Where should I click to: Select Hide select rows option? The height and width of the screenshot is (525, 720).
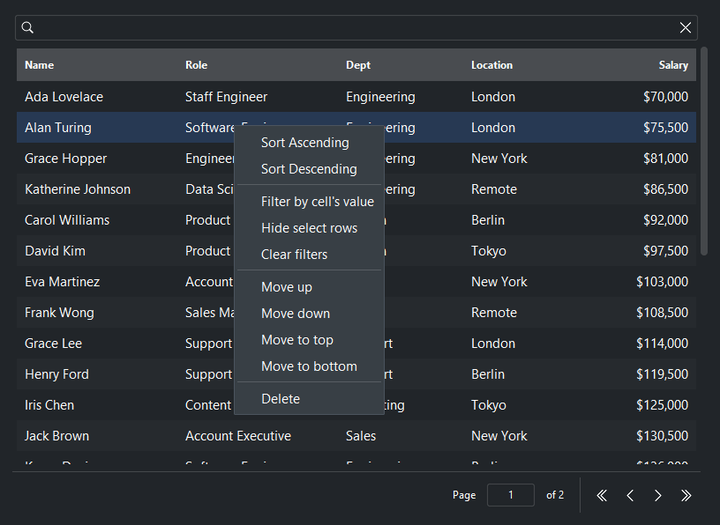point(309,228)
